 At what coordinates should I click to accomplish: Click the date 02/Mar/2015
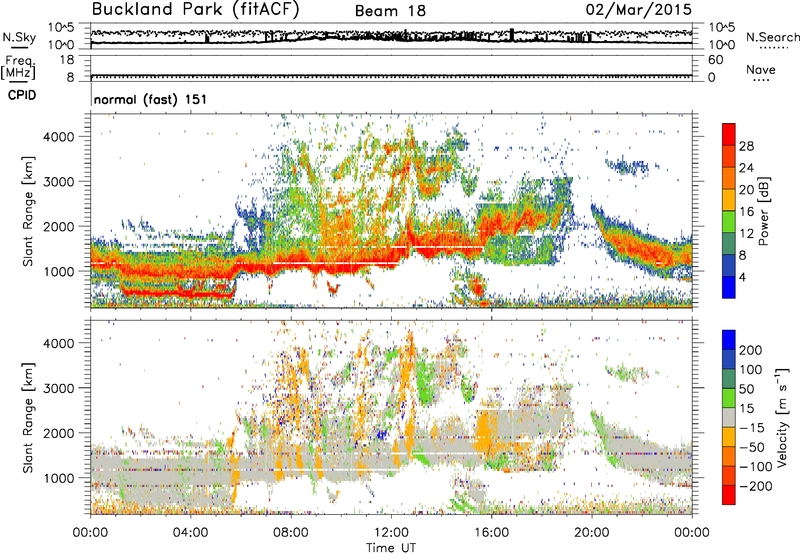tap(639, 10)
